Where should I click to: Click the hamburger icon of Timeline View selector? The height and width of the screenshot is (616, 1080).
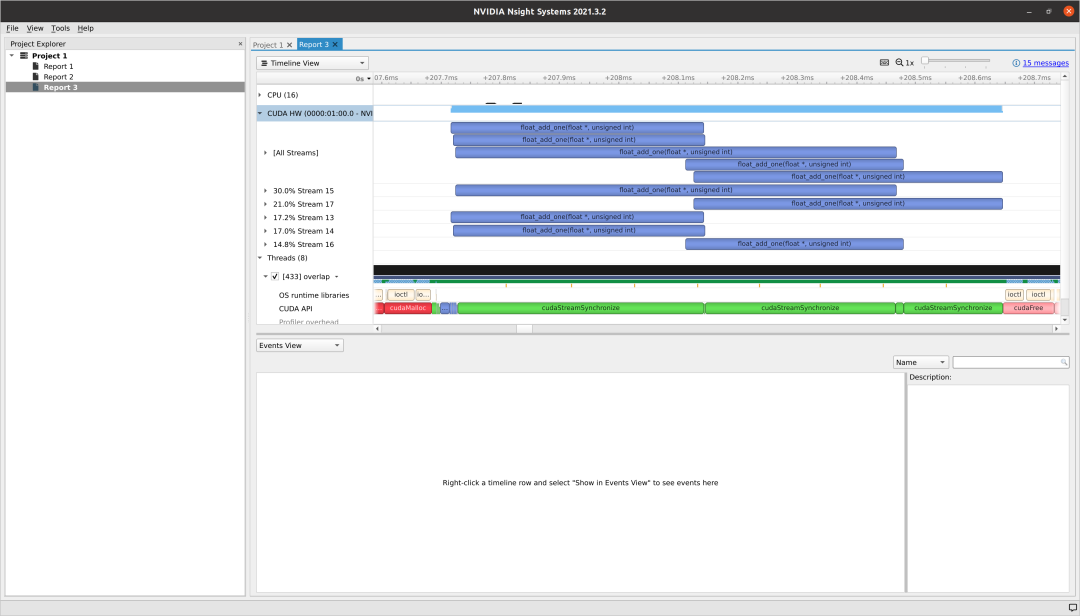pos(264,63)
